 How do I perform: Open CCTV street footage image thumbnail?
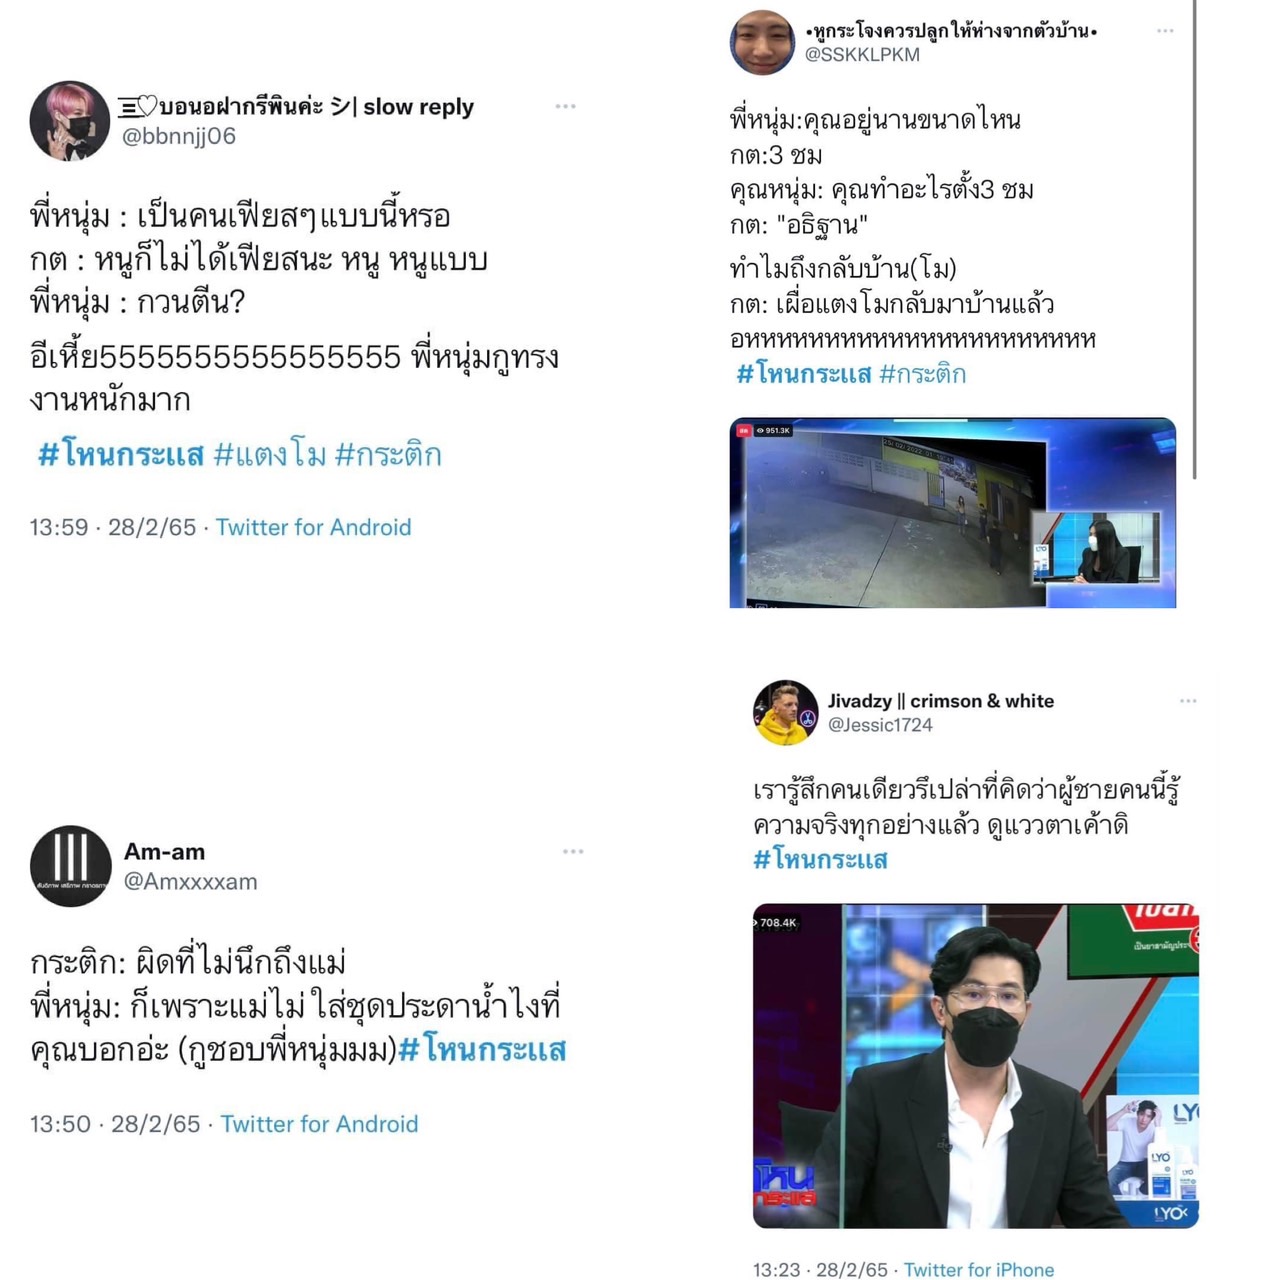(953, 513)
